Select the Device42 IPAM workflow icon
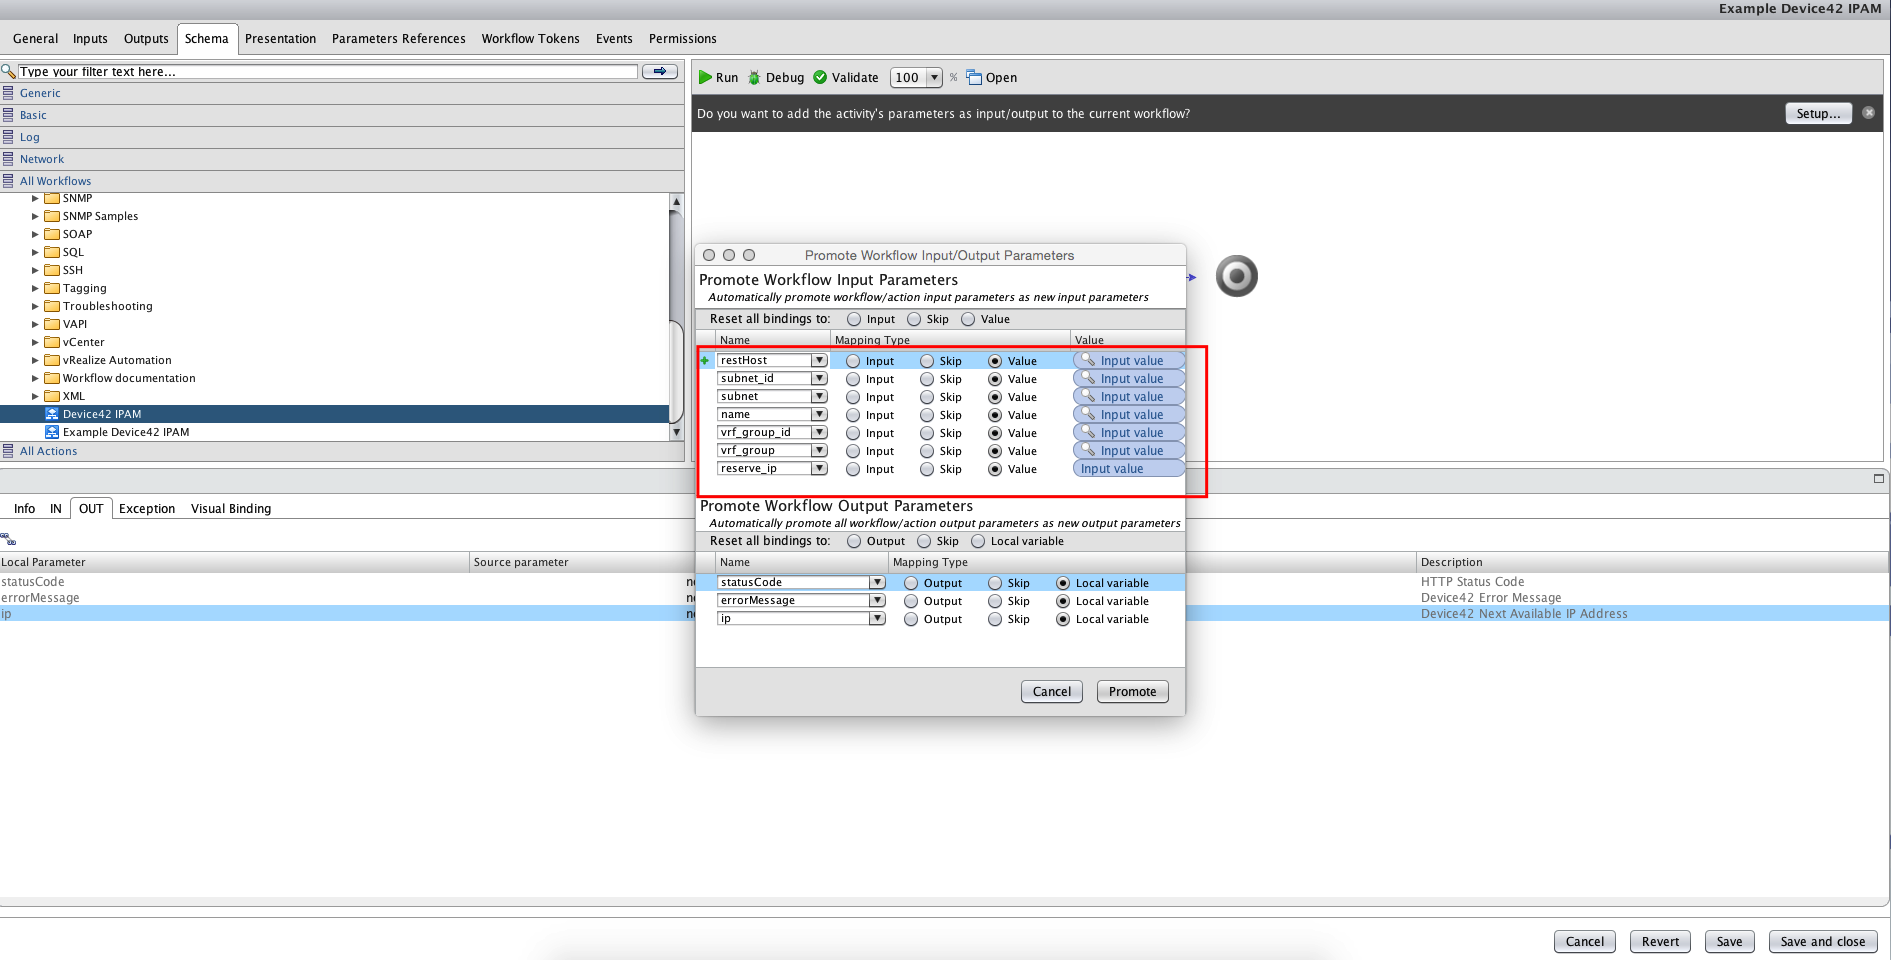Image resolution: width=1891 pixels, height=960 pixels. pyautogui.click(x=52, y=414)
